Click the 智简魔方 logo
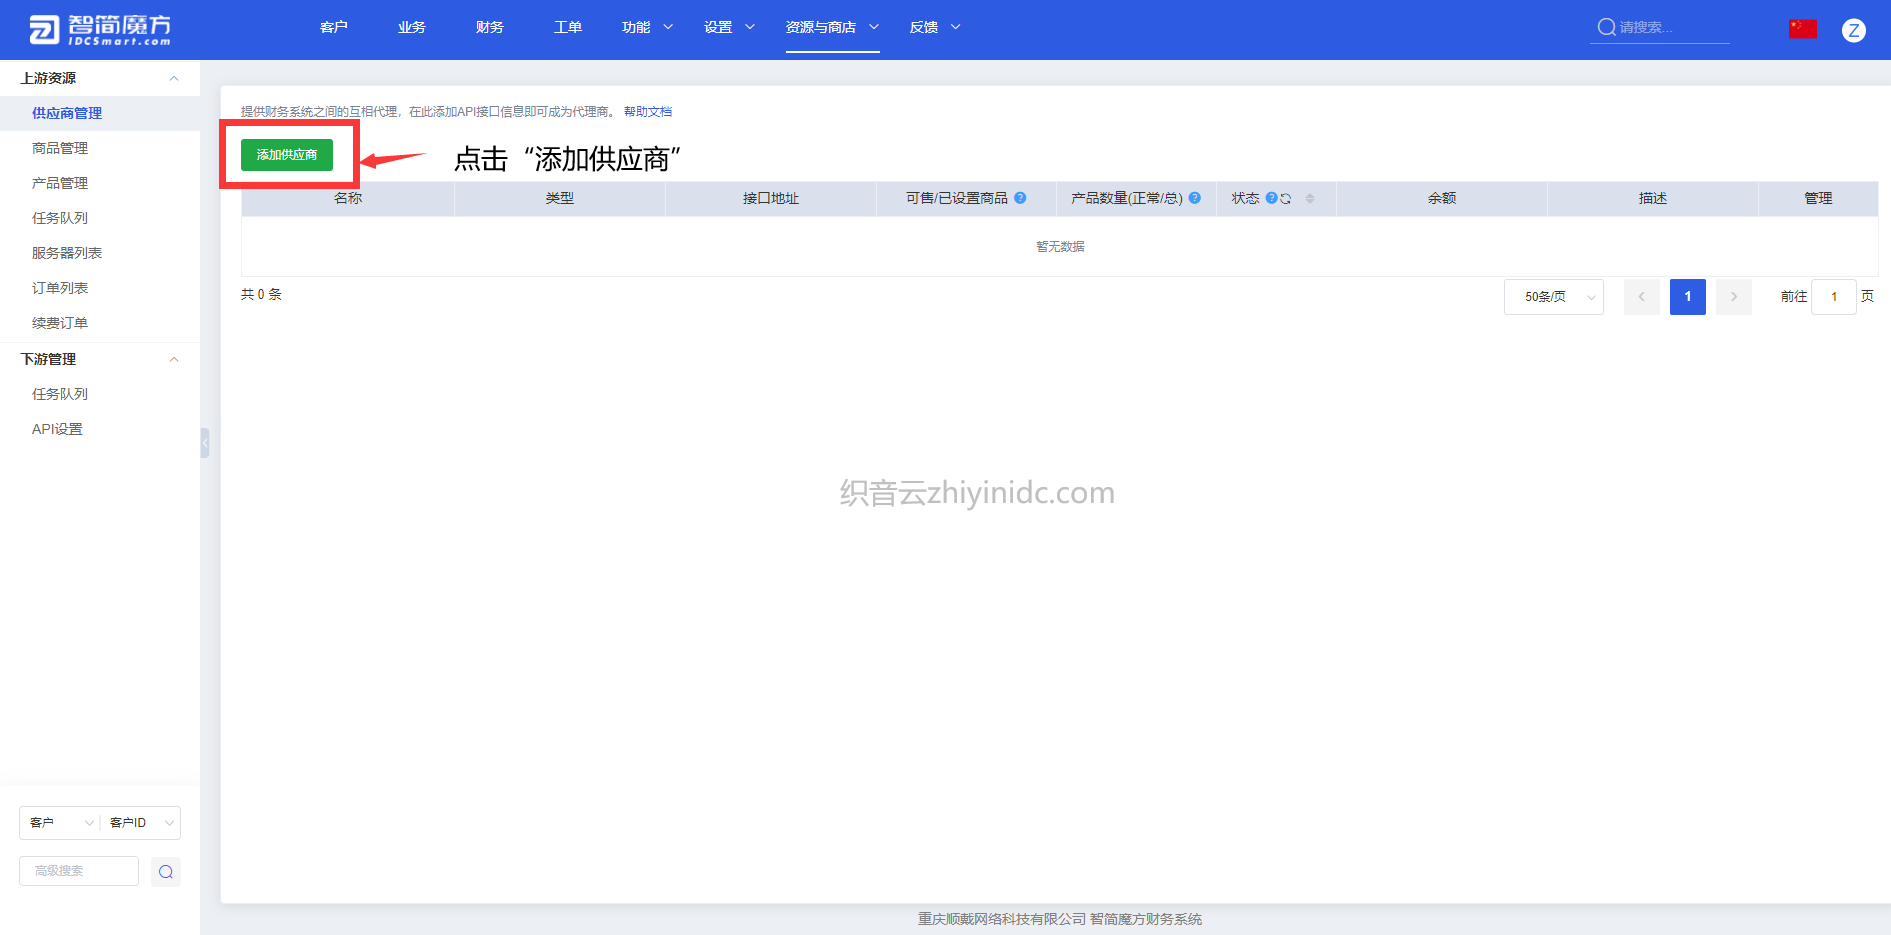The height and width of the screenshot is (935, 1891). pos(100,30)
